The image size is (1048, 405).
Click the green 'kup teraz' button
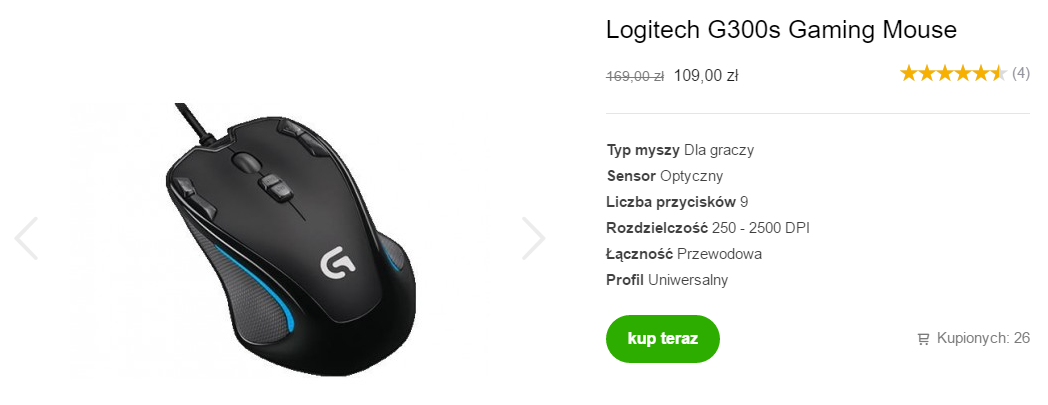coord(662,339)
